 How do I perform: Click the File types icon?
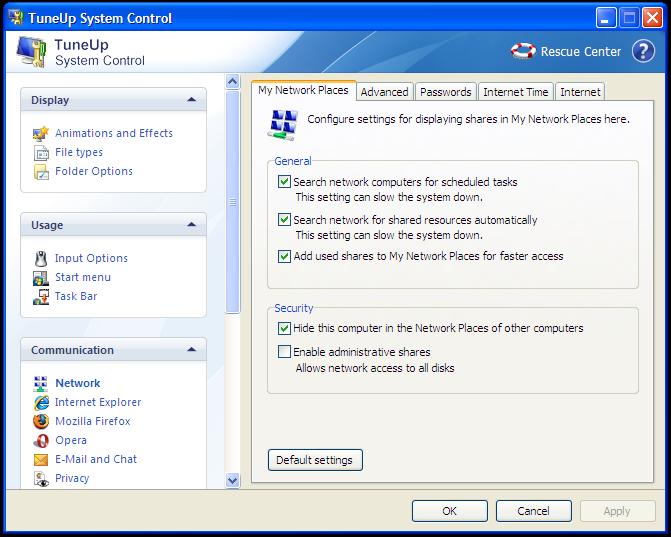[x=41, y=152]
